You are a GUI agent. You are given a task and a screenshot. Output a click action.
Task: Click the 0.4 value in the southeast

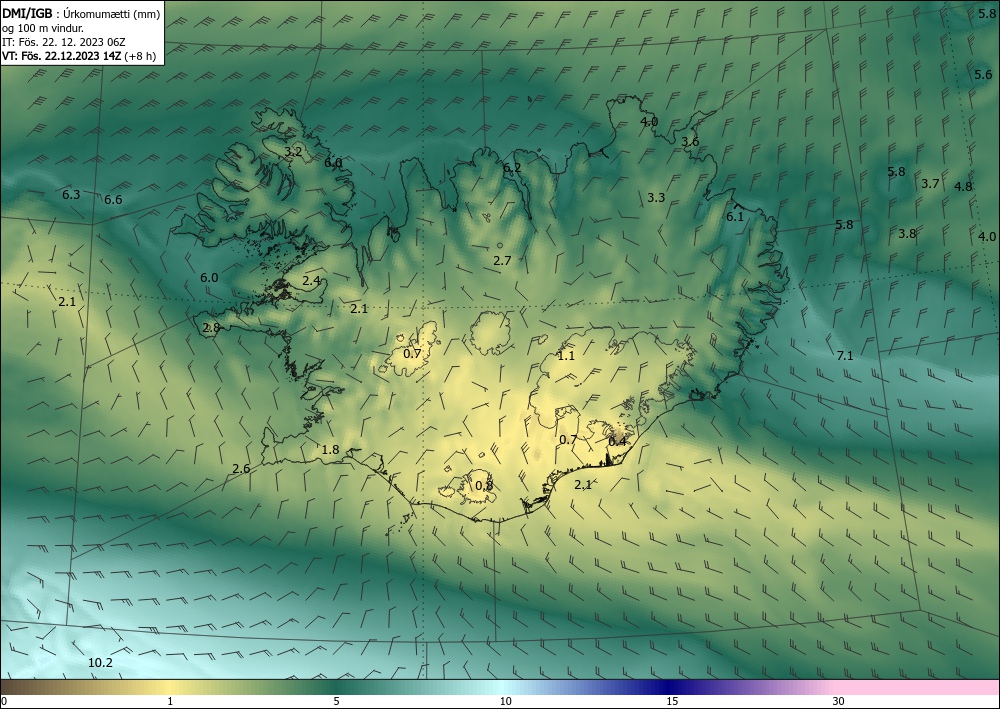coord(617,441)
